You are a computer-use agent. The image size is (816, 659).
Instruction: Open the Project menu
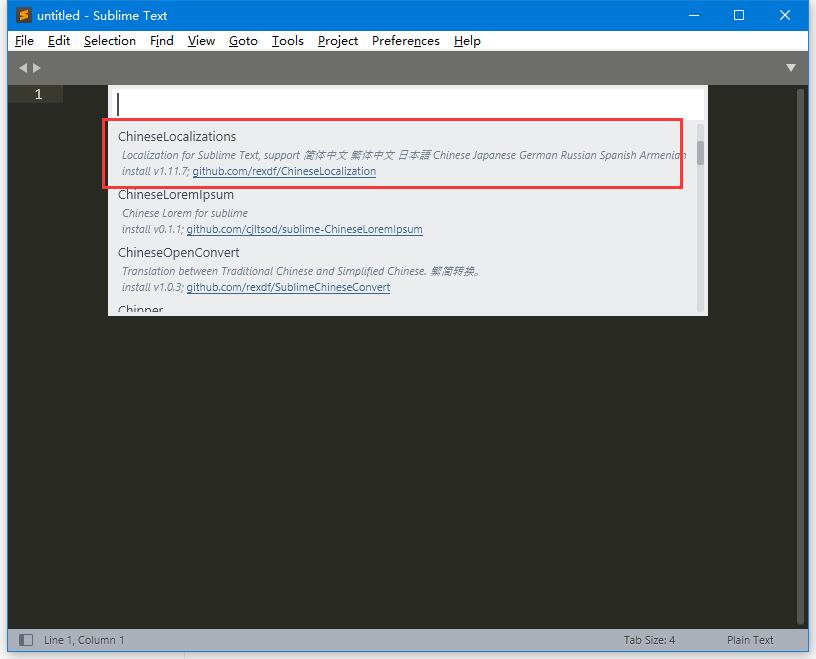point(337,41)
